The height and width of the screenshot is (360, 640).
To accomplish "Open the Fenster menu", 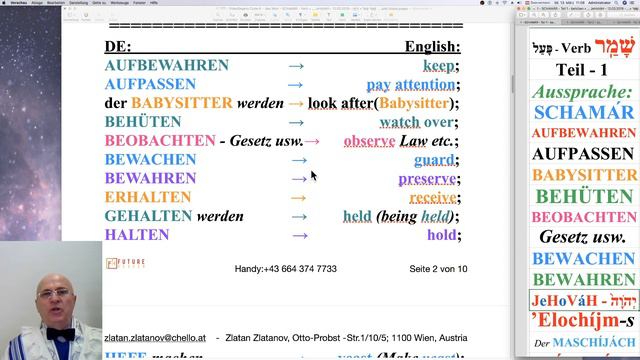I will pyautogui.click(x=139, y=2).
